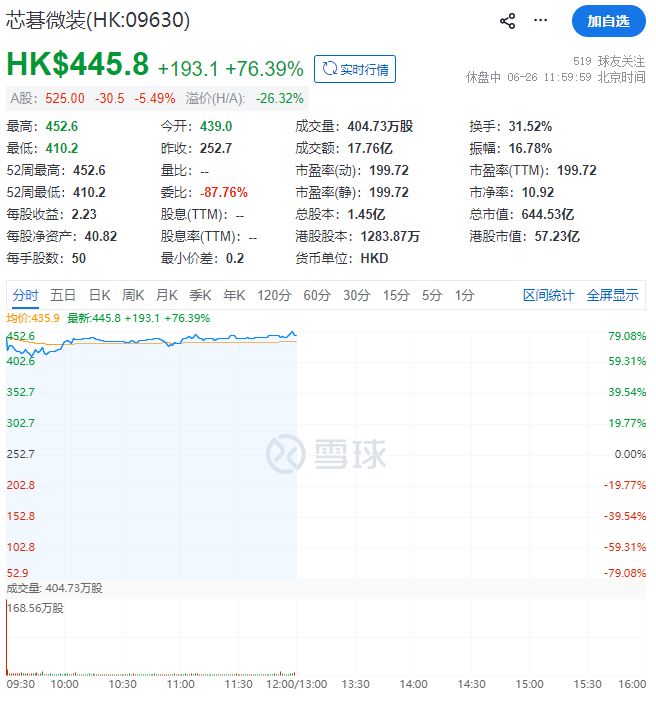Viewport: 656px width, 708px height.
Task: Select the 季K chart tab
Action: point(200,295)
